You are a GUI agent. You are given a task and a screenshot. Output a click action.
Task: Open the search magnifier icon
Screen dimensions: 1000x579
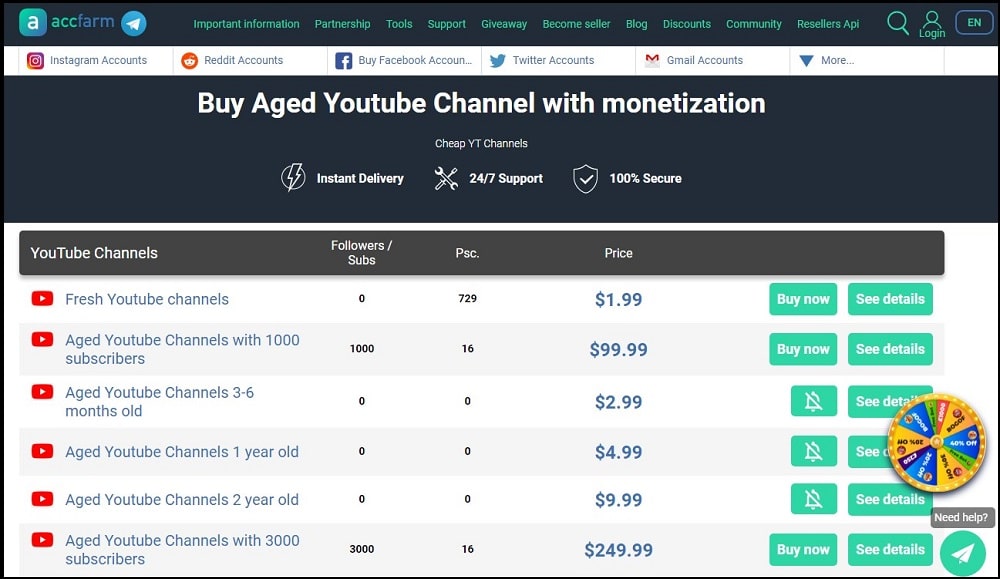click(x=897, y=23)
